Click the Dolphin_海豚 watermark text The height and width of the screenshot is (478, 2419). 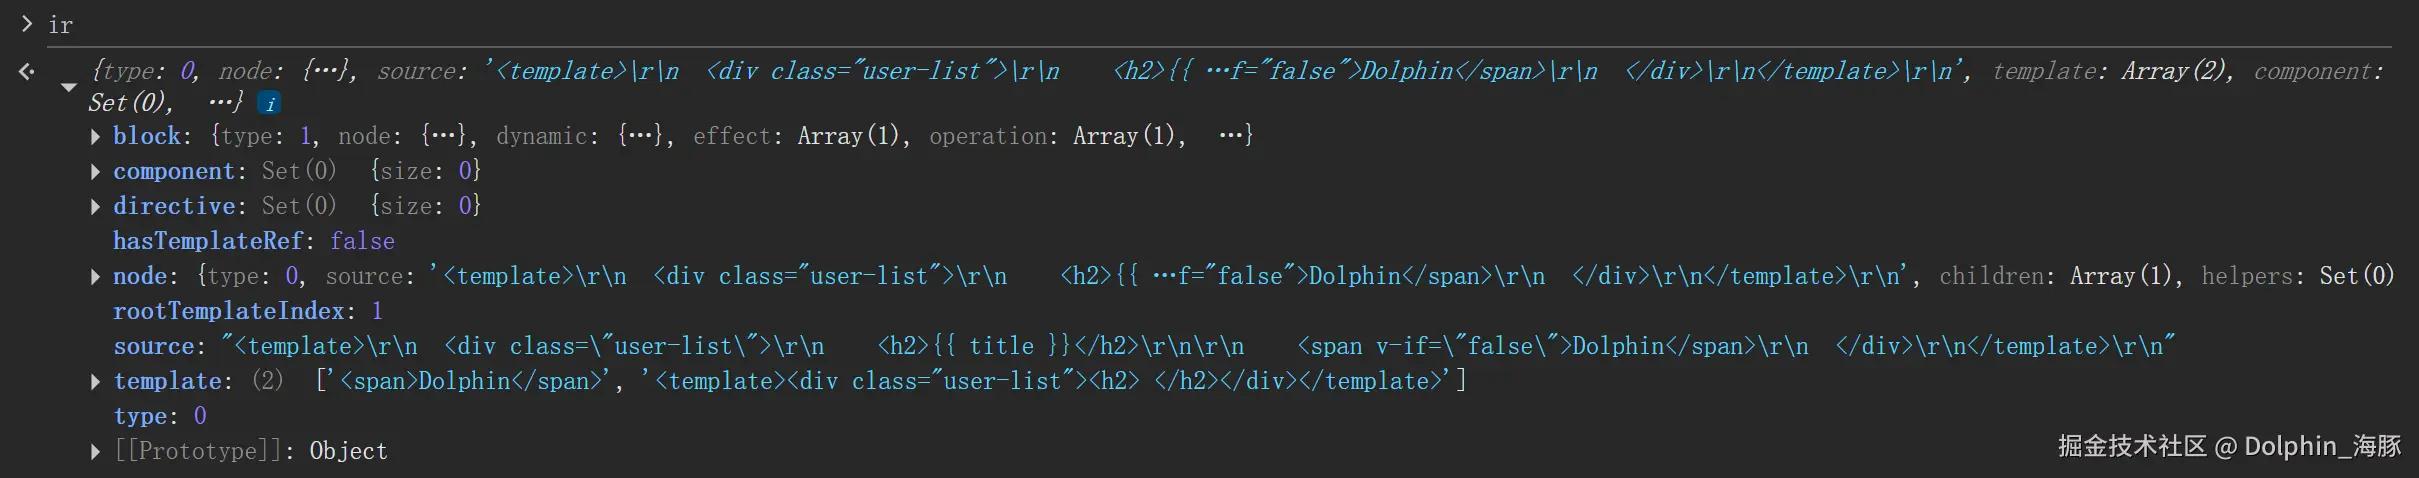coord(2322,446)
